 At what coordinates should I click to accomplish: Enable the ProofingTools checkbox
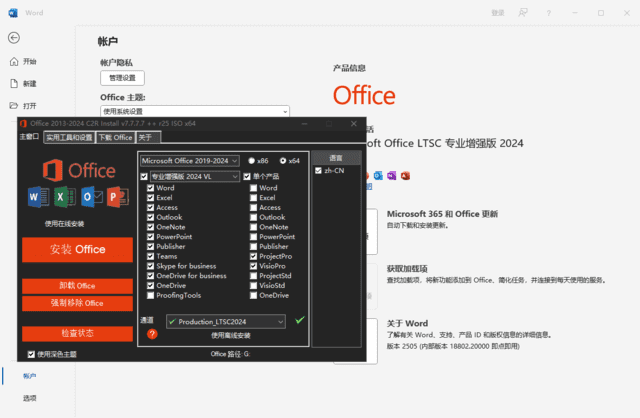click(x=150, y=296)
